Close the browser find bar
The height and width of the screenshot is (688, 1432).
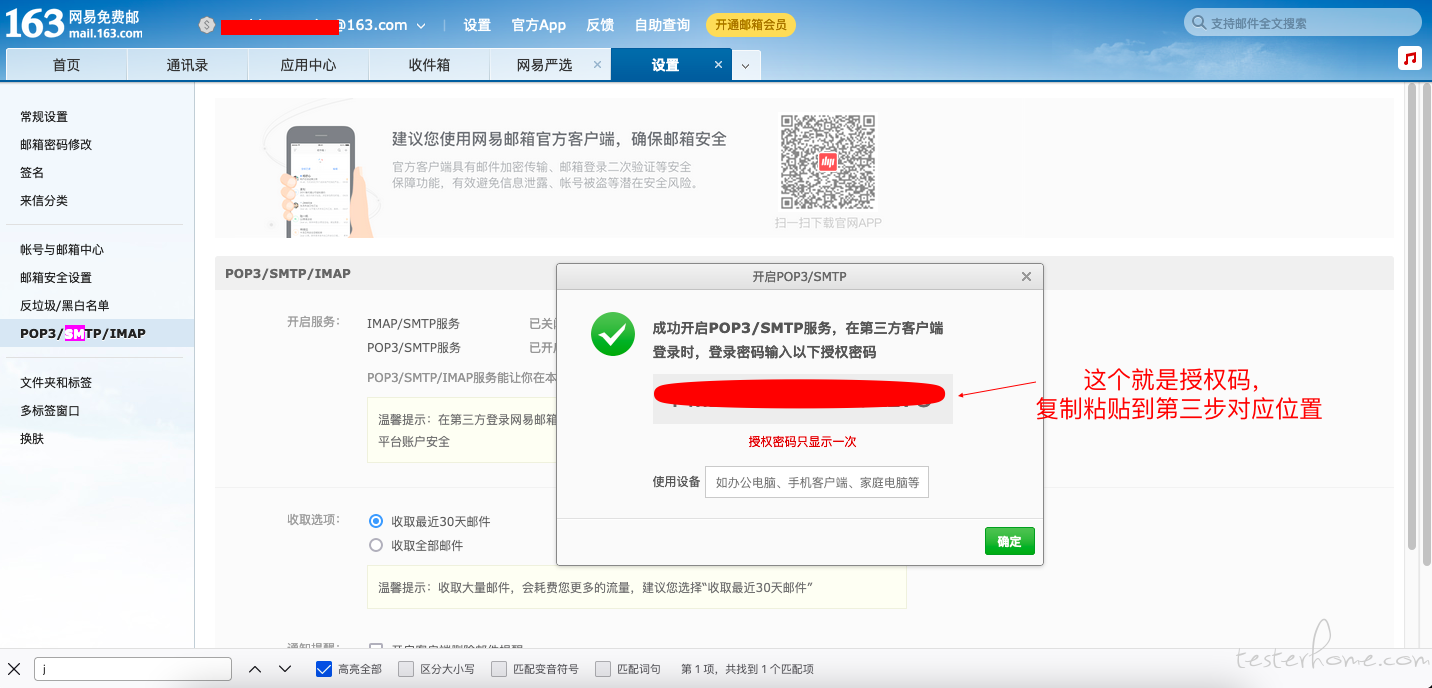(x=14, y=669)
